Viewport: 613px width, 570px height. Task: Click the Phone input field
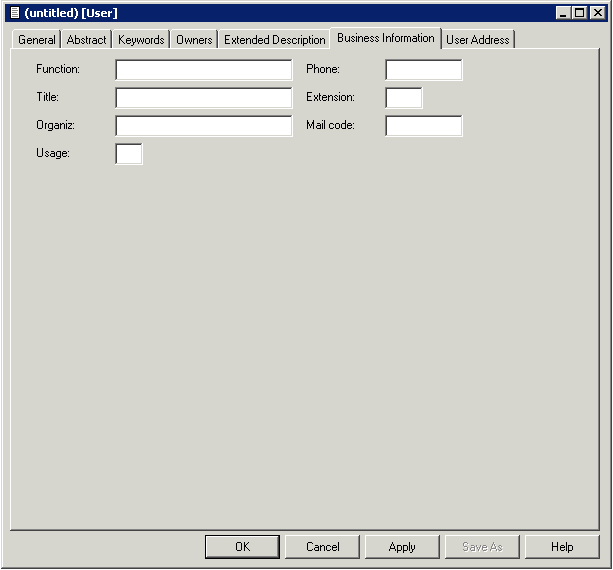[424, 70]
